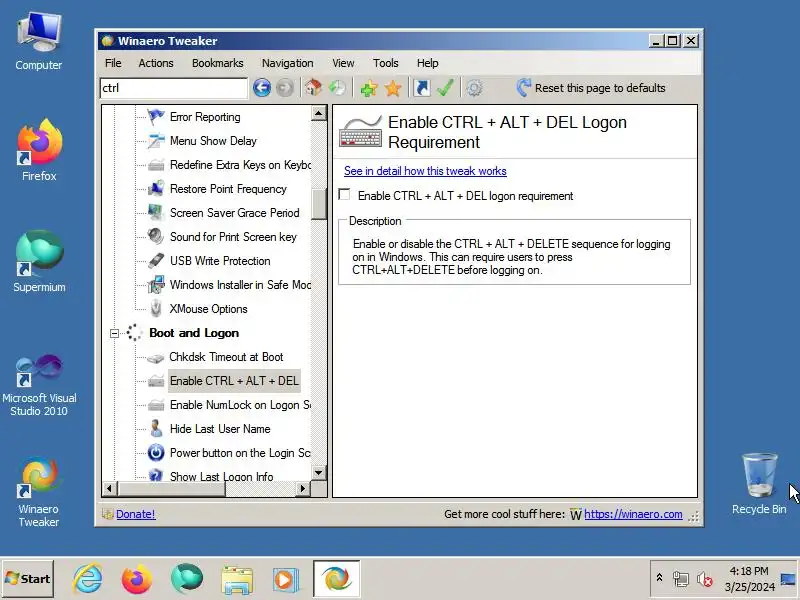800x600 pixels.
Task: Open the Help menu
Action: [427, 63]
